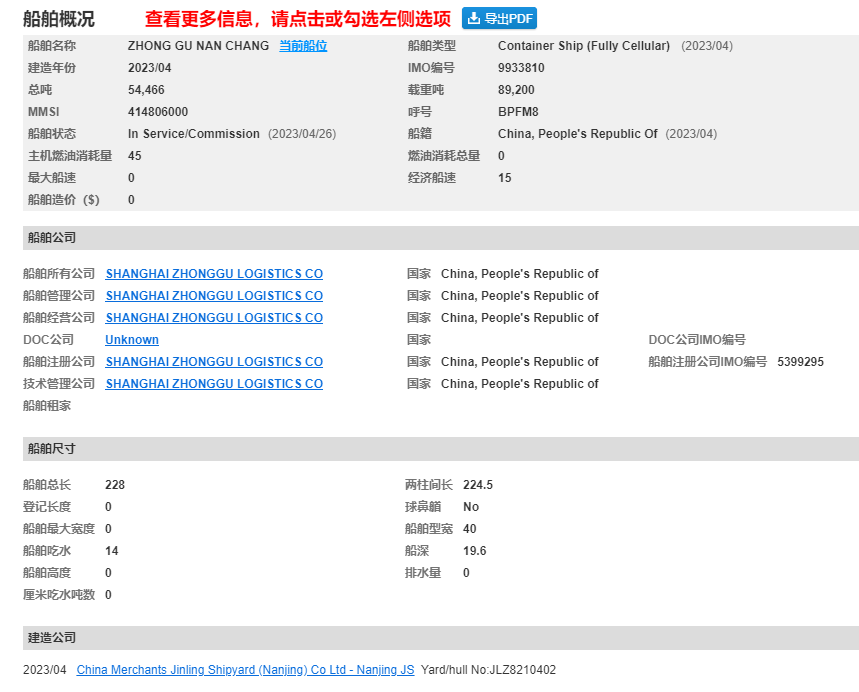
Task: Click the registered company IMO number 5399295
Action: tap(800, 362)
